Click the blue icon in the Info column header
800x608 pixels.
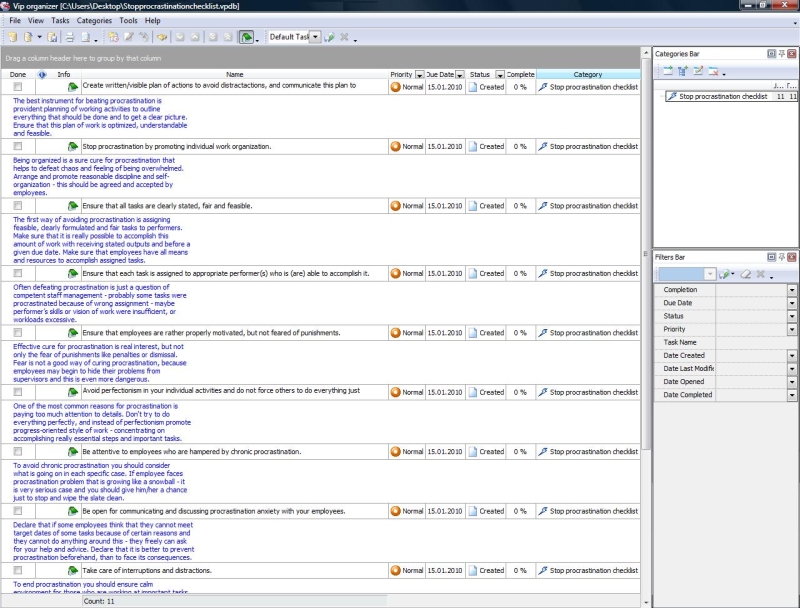point(42,74)
